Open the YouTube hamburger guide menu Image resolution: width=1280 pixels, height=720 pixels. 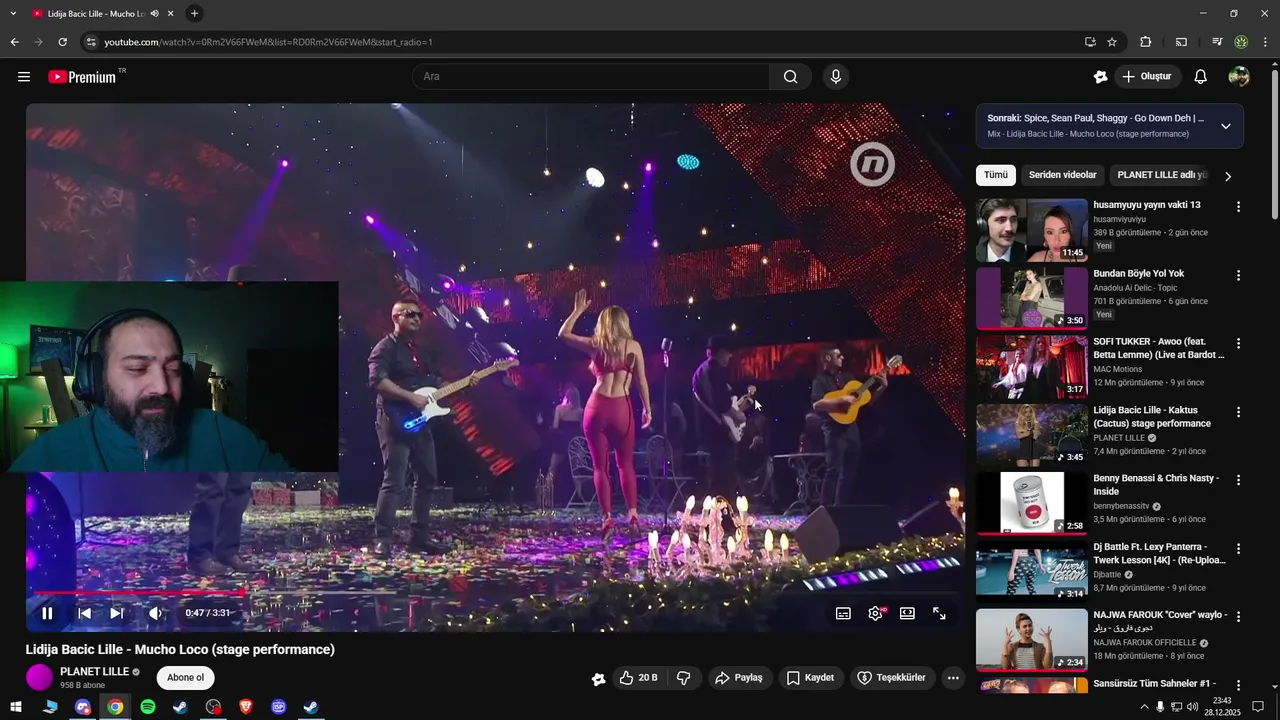pyautogui.click(x=24, y=77)
